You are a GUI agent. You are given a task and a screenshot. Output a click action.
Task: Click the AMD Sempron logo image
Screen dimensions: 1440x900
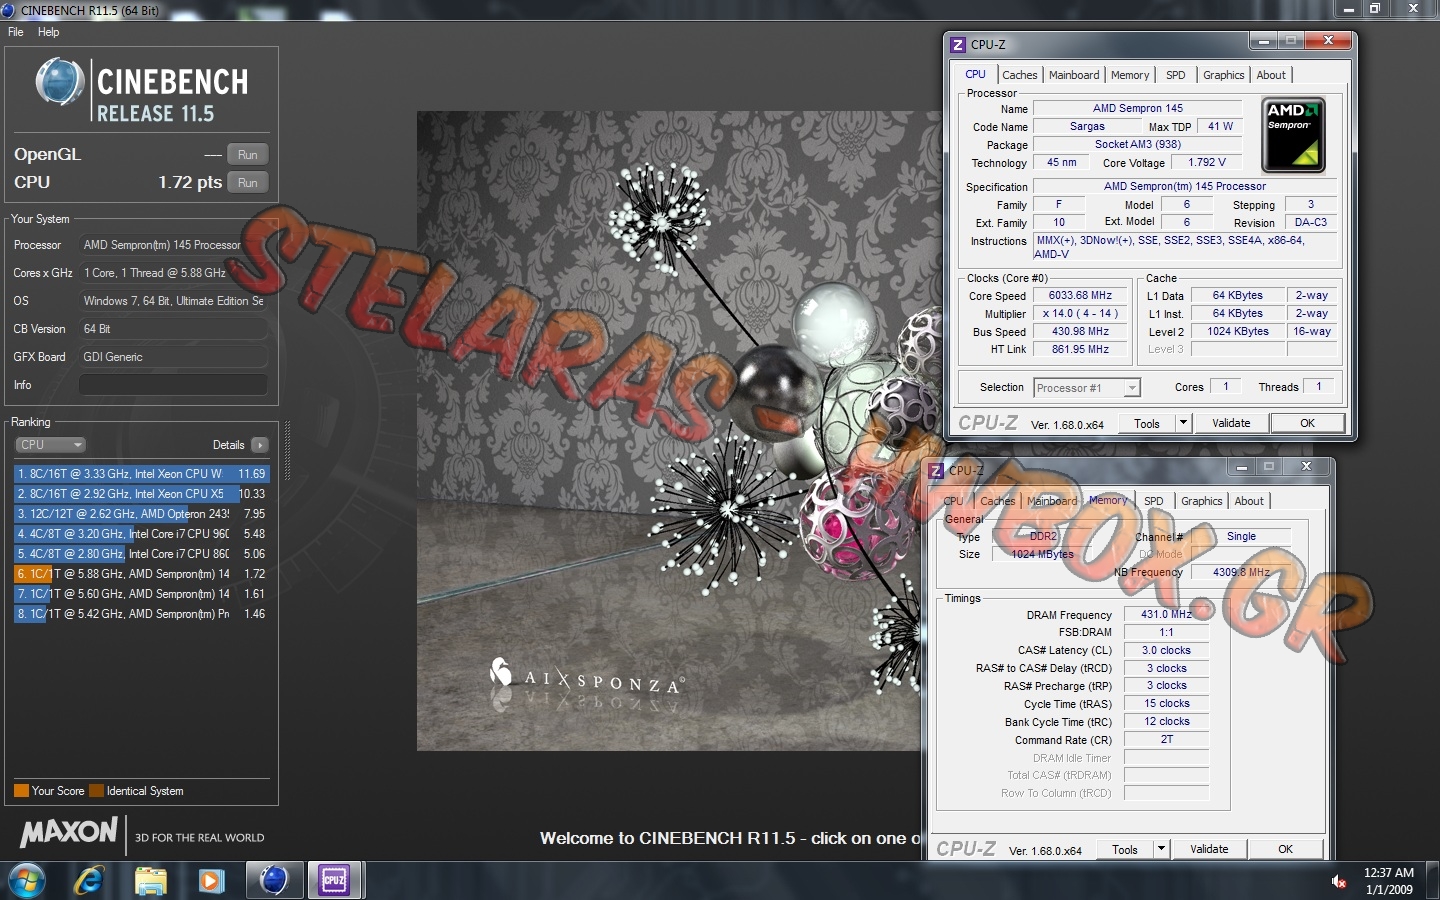(x=1294, y=135)
